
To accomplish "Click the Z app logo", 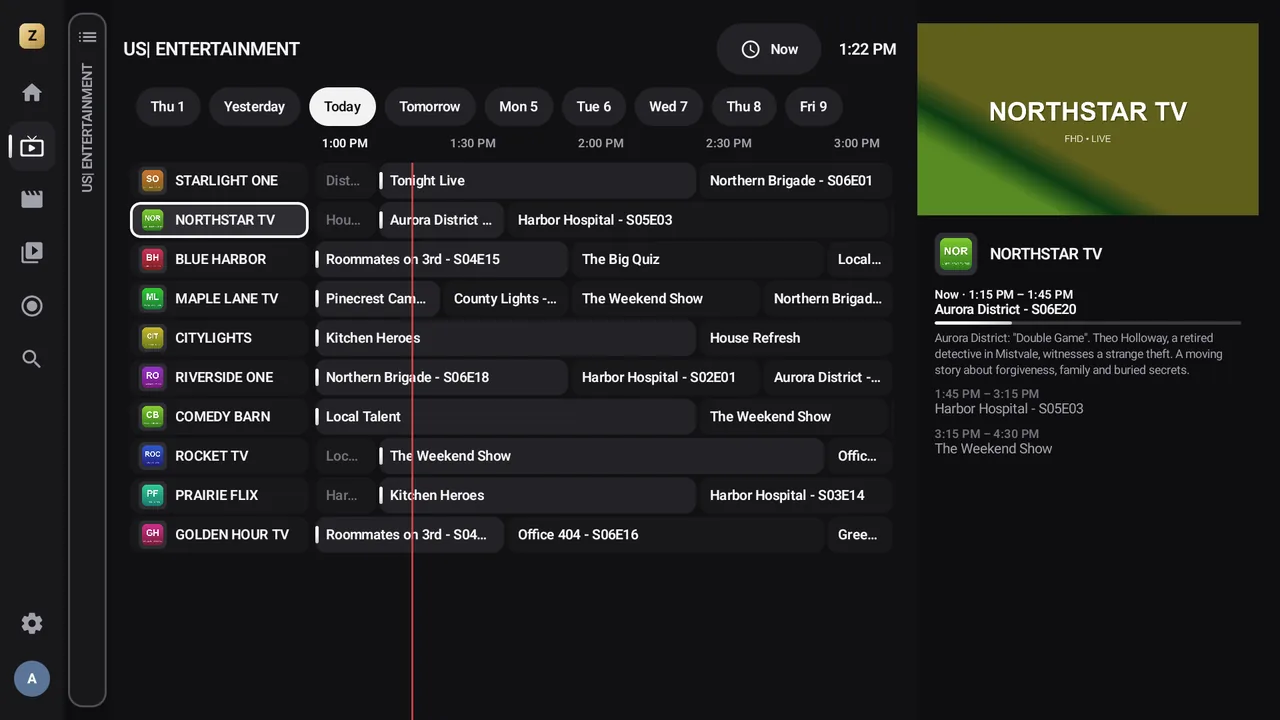I will (32, 37).
